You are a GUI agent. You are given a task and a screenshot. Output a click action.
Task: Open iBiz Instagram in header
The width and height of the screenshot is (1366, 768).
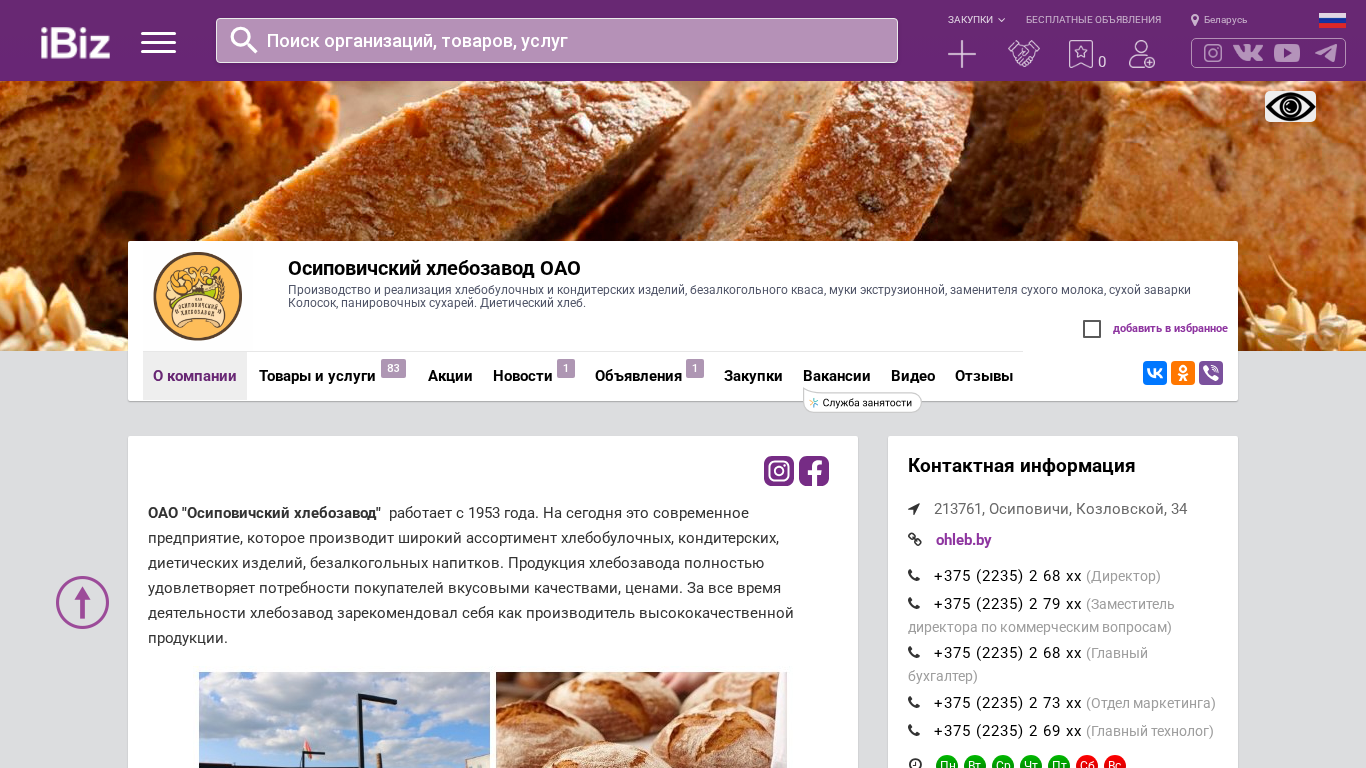(x=1213, y=53)
